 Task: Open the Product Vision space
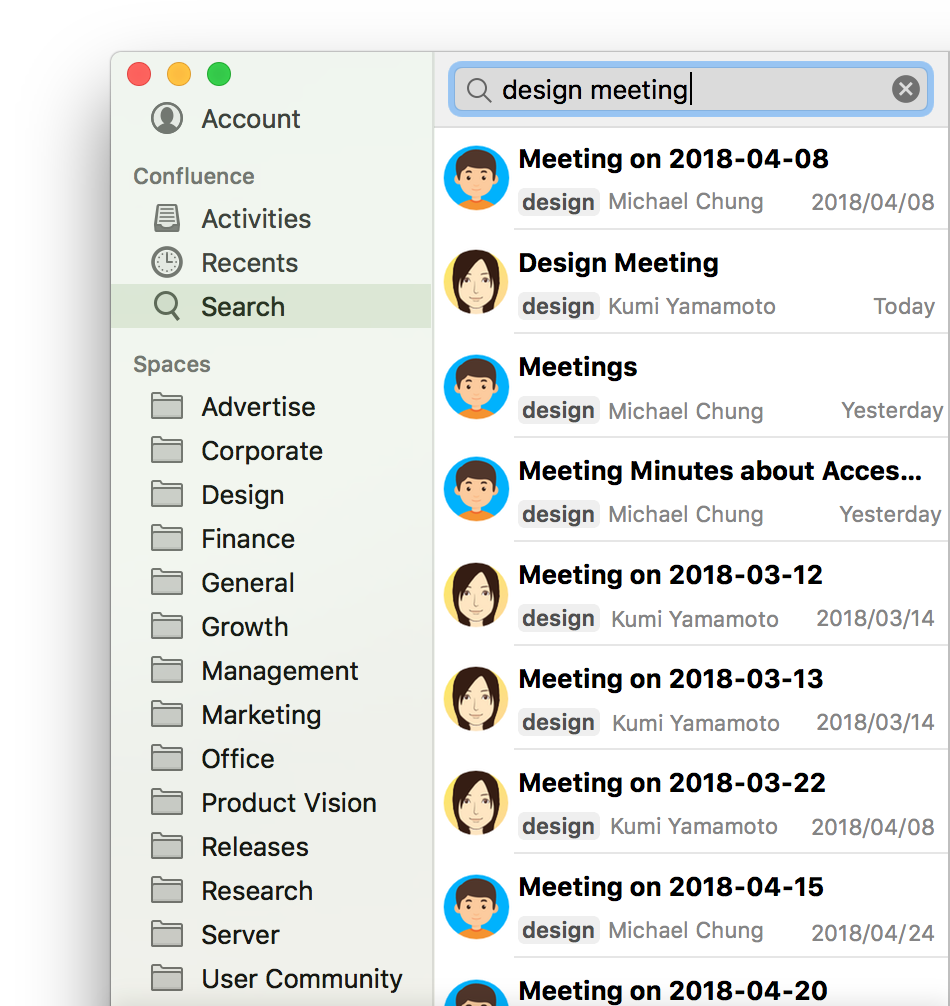288,803
